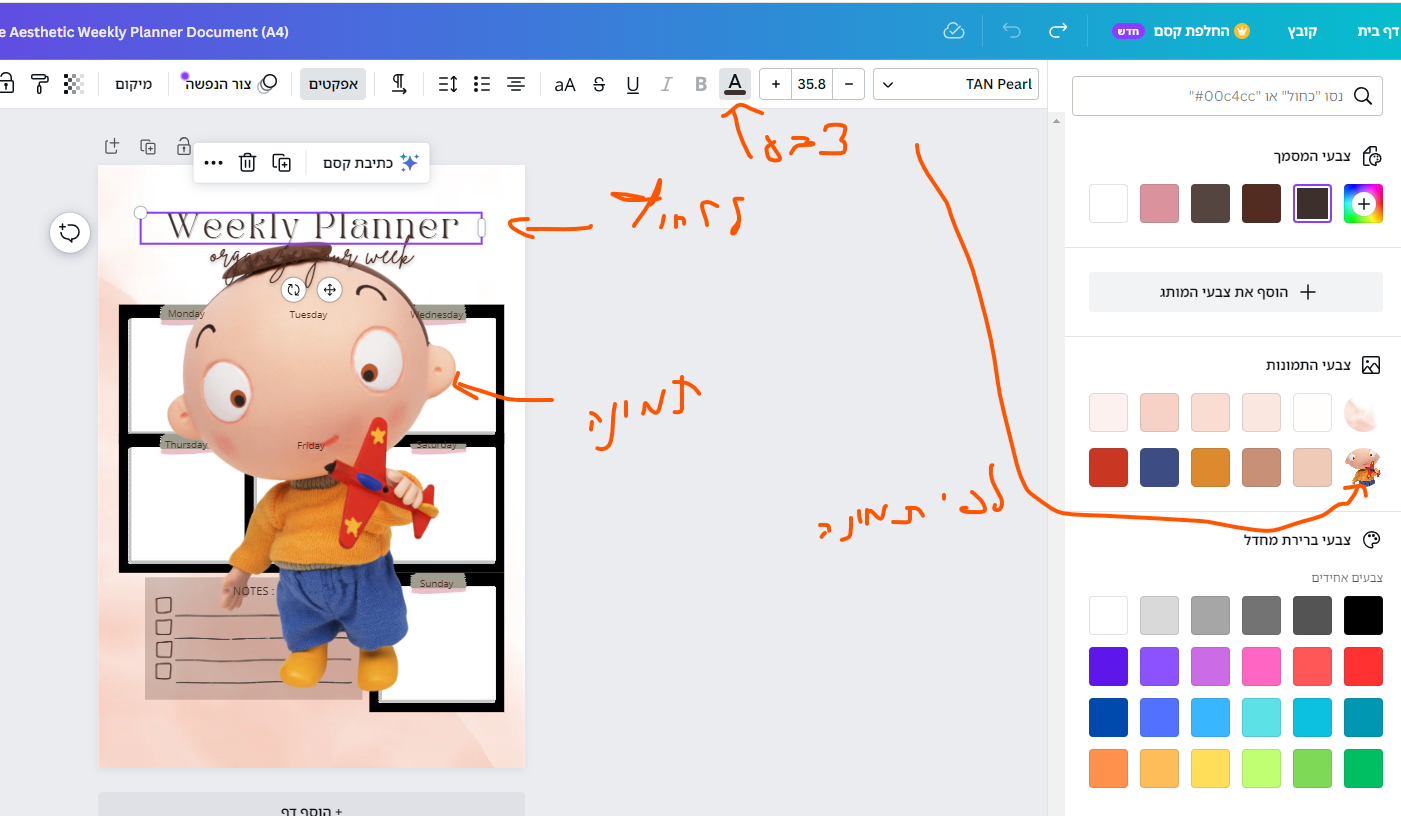Open the מיקום position panel

[133, 84]
